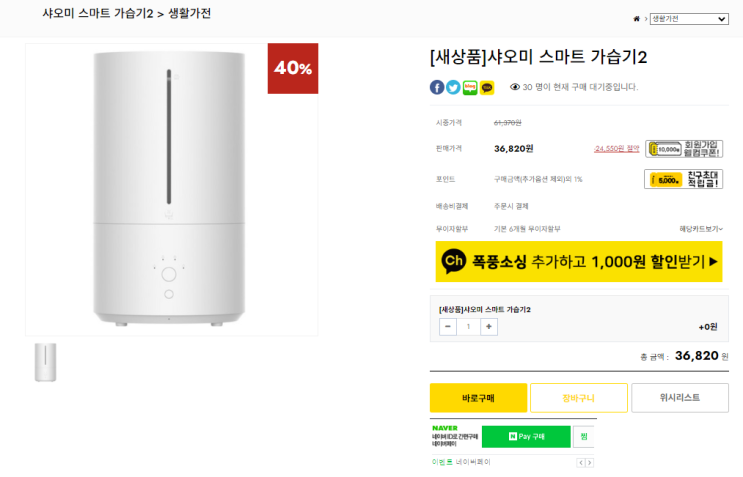This screenshot has height=477, width=743.
Task: Share via Naver blog icon
Action: [x=470, y=87]
